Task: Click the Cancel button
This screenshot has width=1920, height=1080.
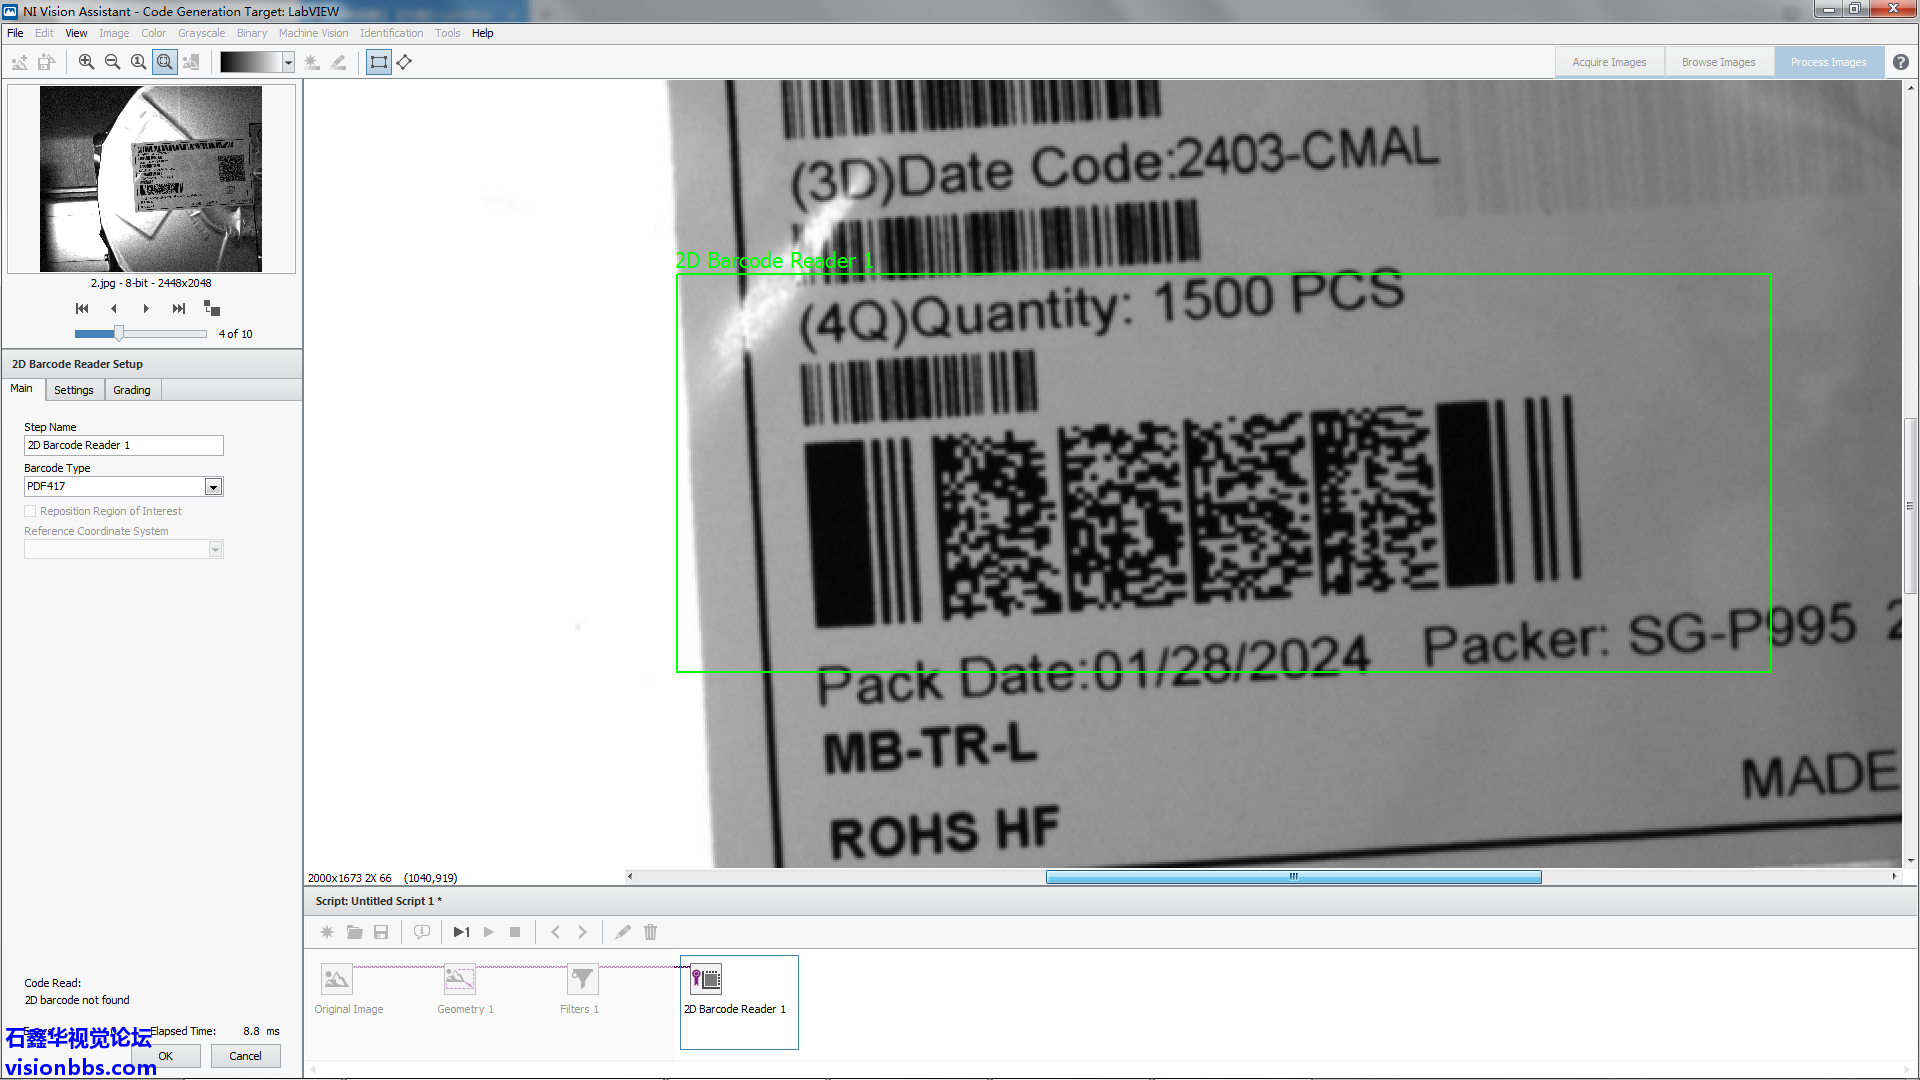Action: [x=245, y=1056]
